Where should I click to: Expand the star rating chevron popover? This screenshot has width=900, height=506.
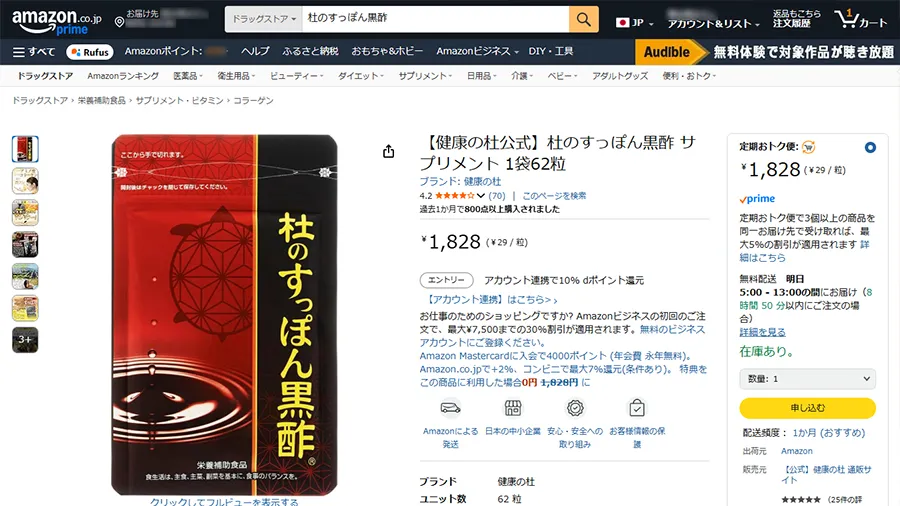point(480,196)
